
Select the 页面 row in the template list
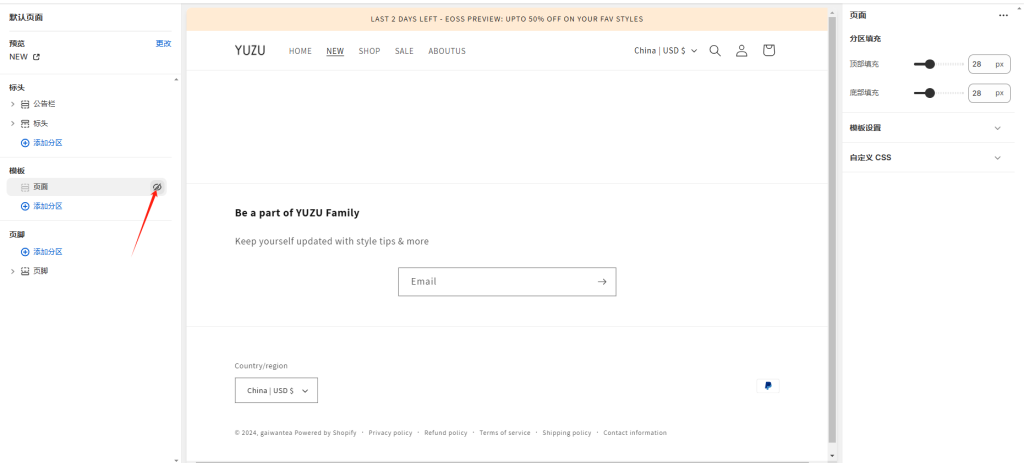(x=86, y=187)
